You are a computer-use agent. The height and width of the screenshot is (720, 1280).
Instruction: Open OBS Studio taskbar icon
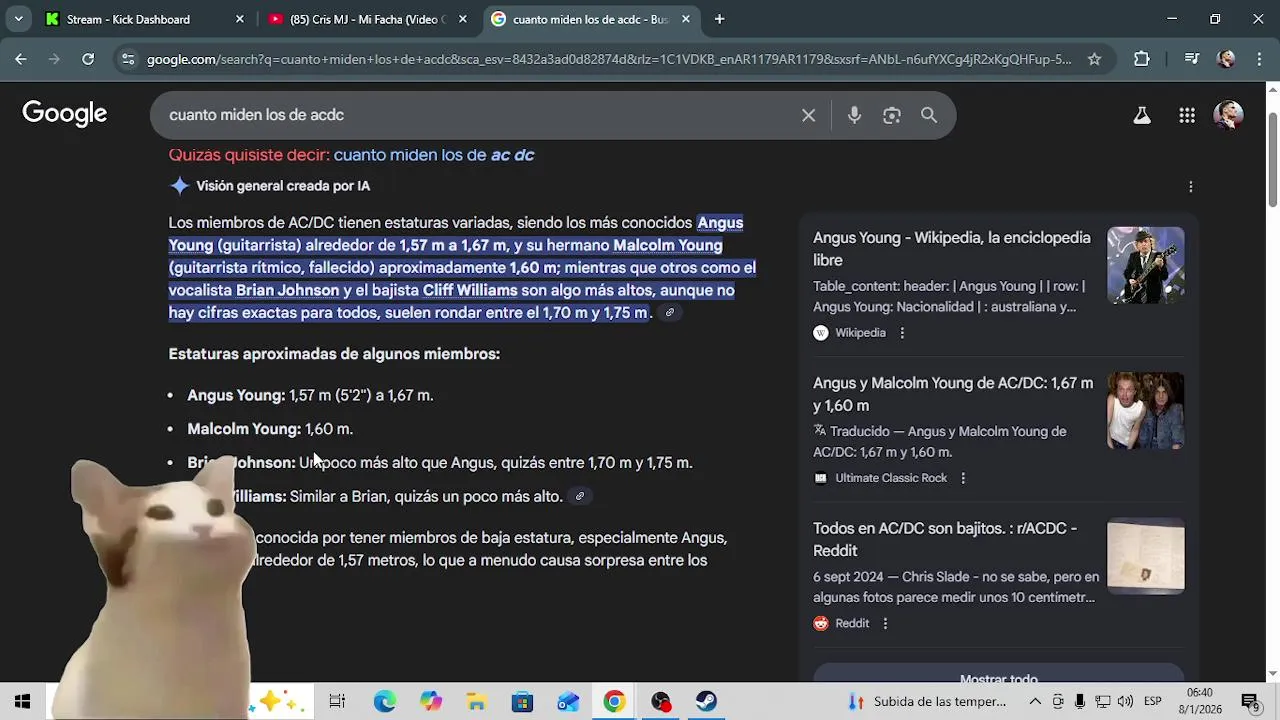660,701
